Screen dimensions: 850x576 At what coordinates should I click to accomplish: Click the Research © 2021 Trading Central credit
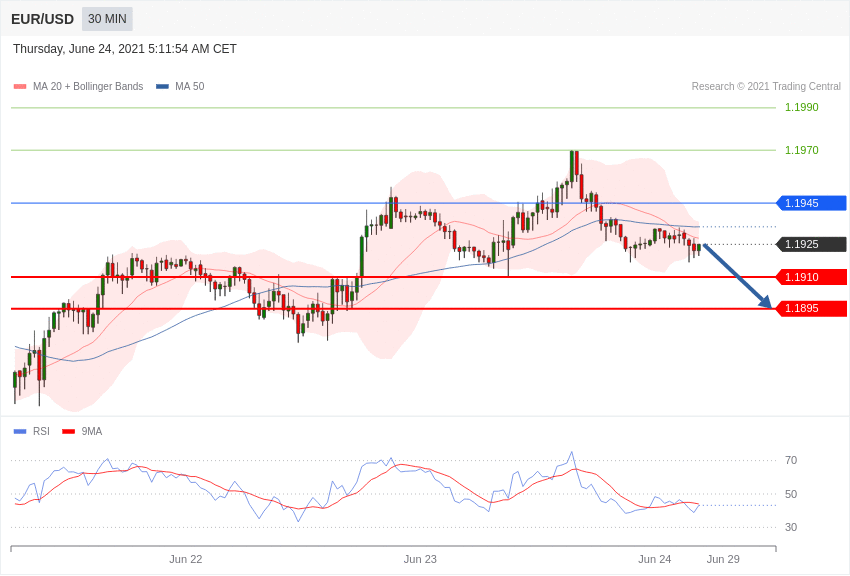click(766, 86)
